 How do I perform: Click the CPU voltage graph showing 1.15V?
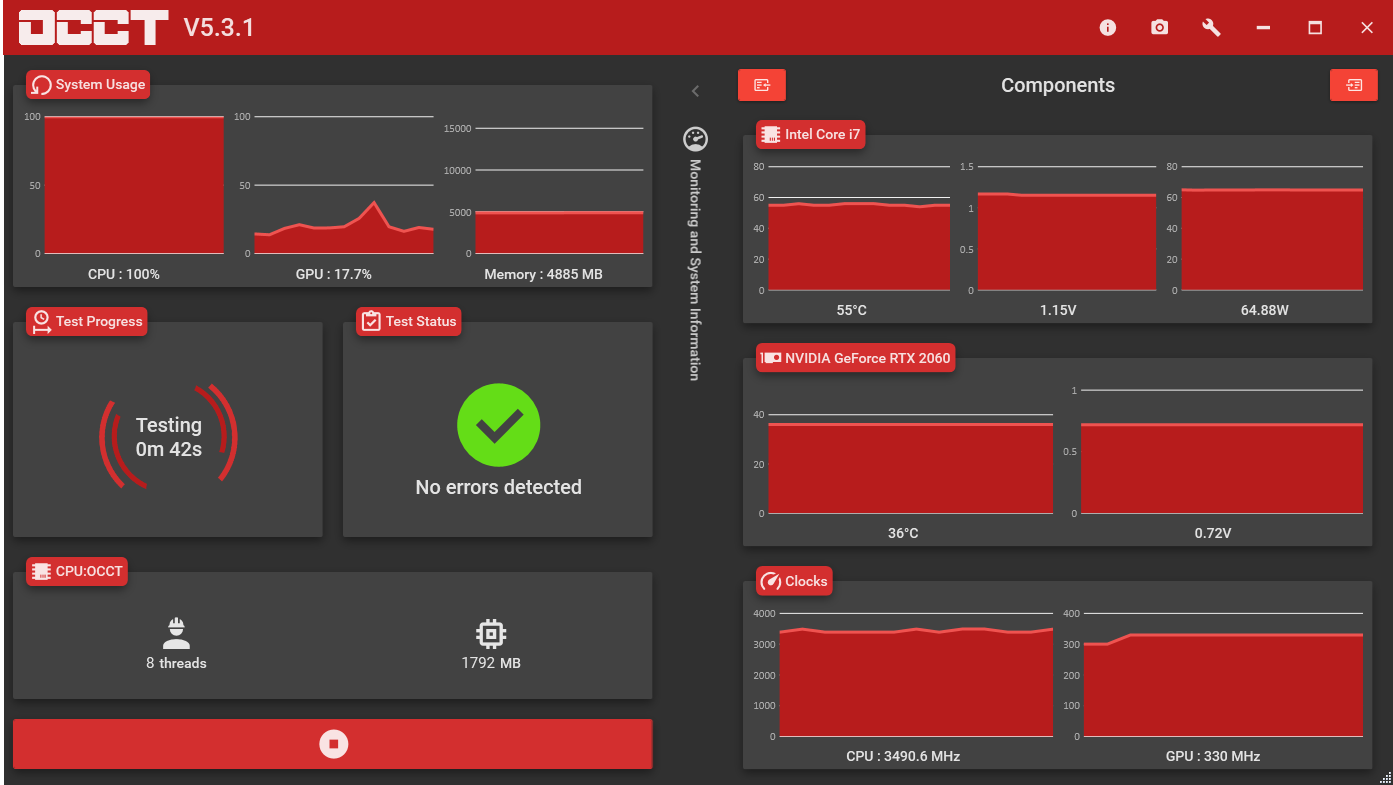point(1067,228)
